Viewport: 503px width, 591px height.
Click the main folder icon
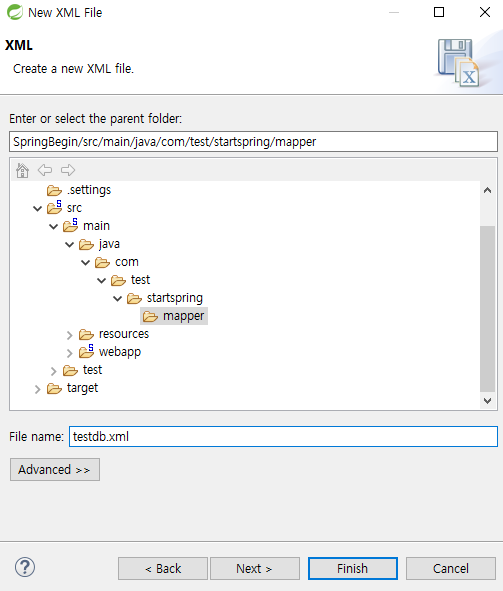click(70, 225)
